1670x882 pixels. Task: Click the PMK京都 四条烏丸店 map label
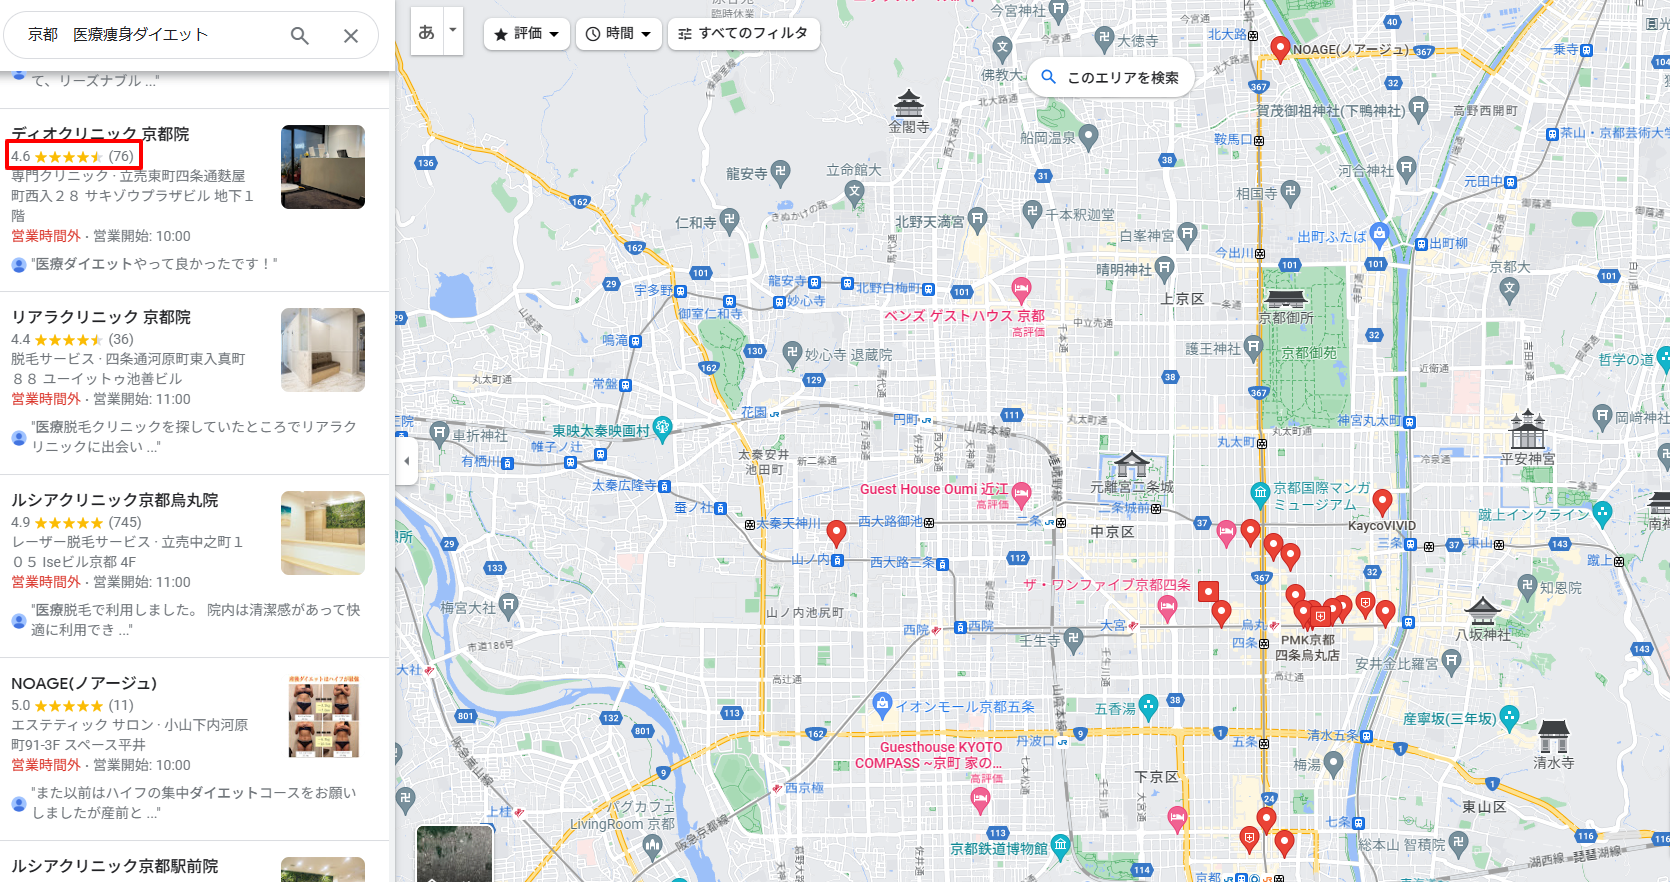coord(1307,647)
